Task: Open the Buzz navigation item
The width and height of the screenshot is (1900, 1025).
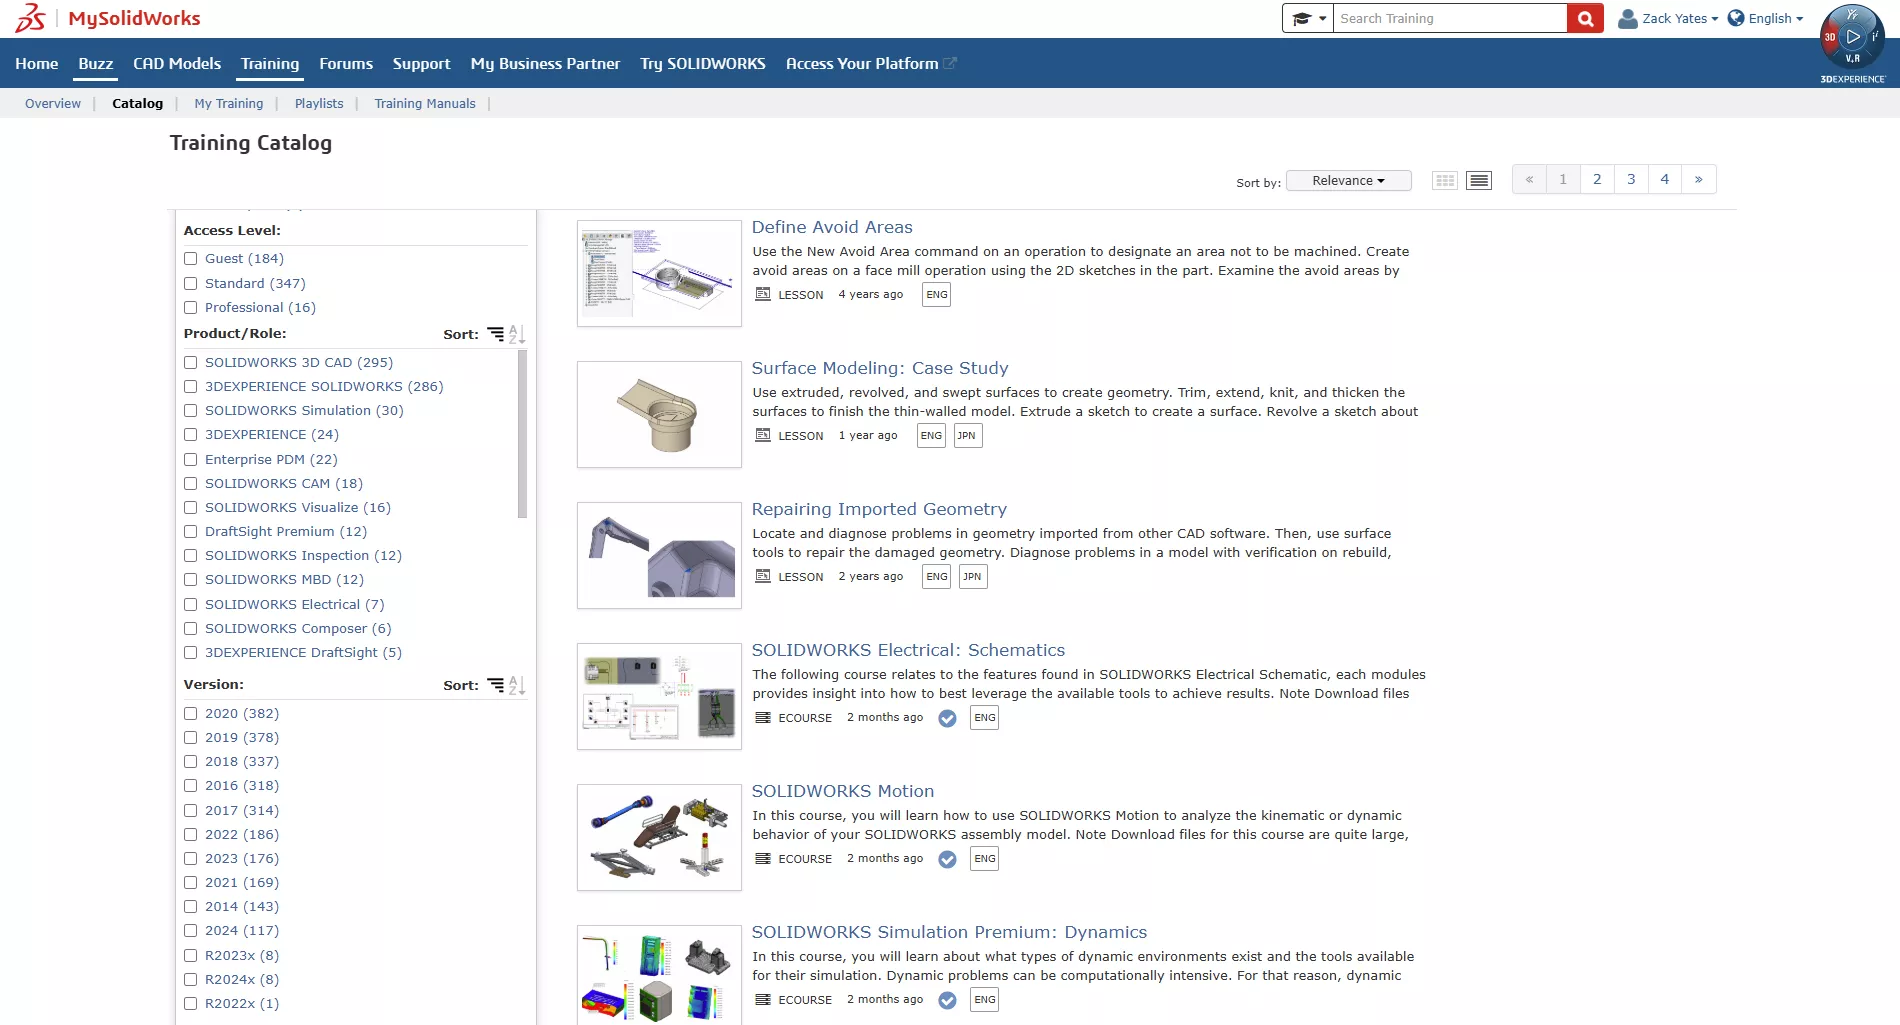Action: (x=96, y=63)
